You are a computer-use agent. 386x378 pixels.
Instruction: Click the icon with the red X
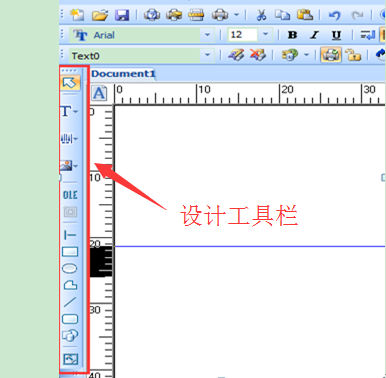[257, 55]
